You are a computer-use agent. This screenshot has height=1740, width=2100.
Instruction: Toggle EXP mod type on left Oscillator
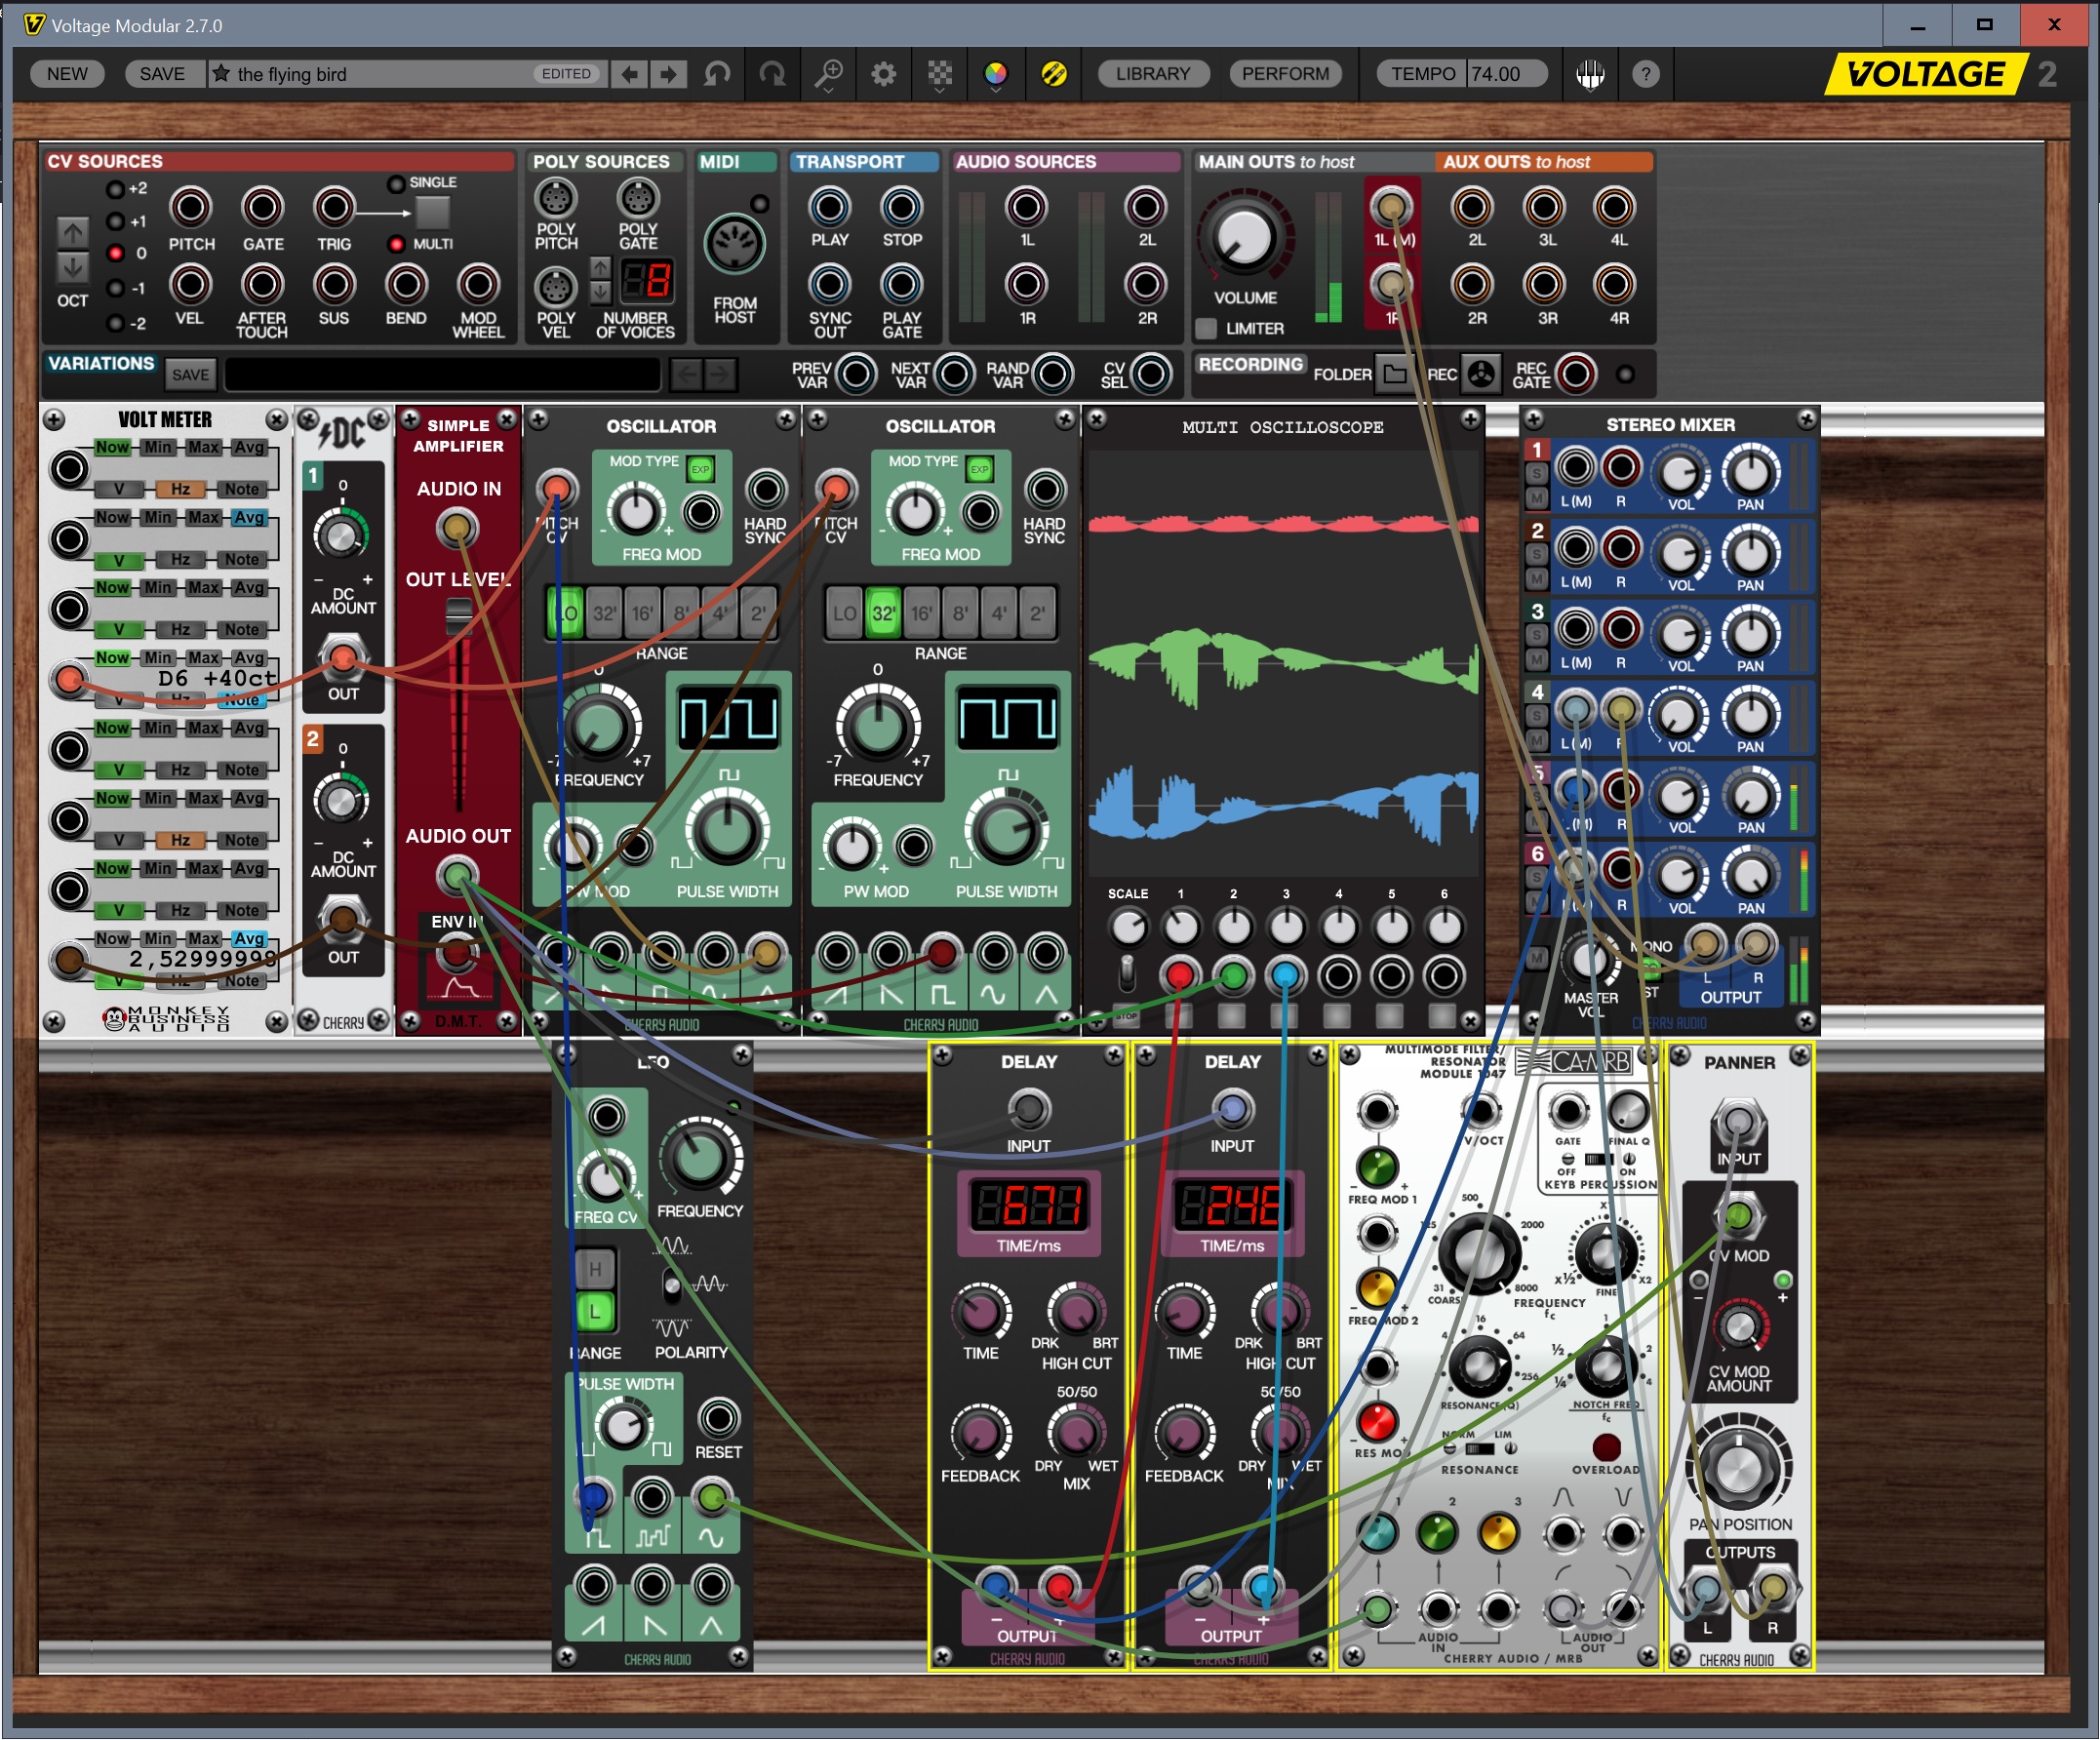[x=700, y=470]
